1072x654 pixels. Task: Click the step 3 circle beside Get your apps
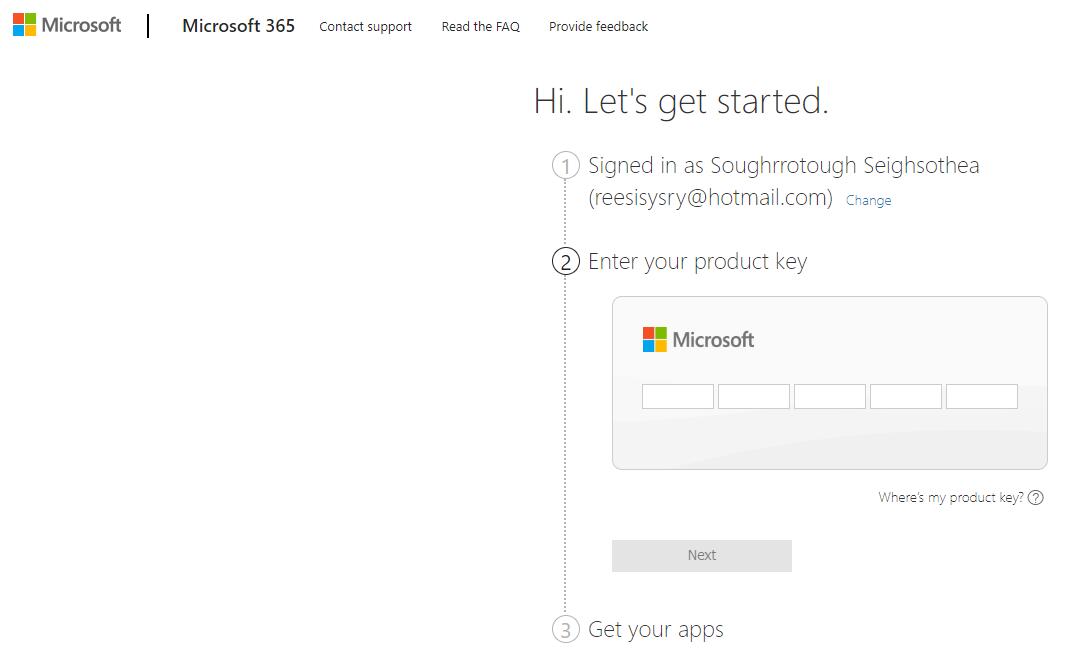pyautogui.click(x=565, y=629)
